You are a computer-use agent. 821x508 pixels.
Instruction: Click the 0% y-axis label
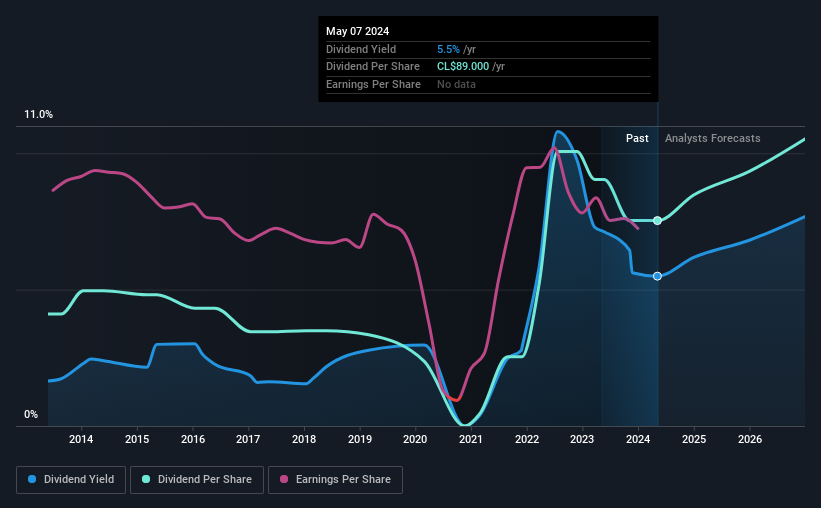(31, 415)
